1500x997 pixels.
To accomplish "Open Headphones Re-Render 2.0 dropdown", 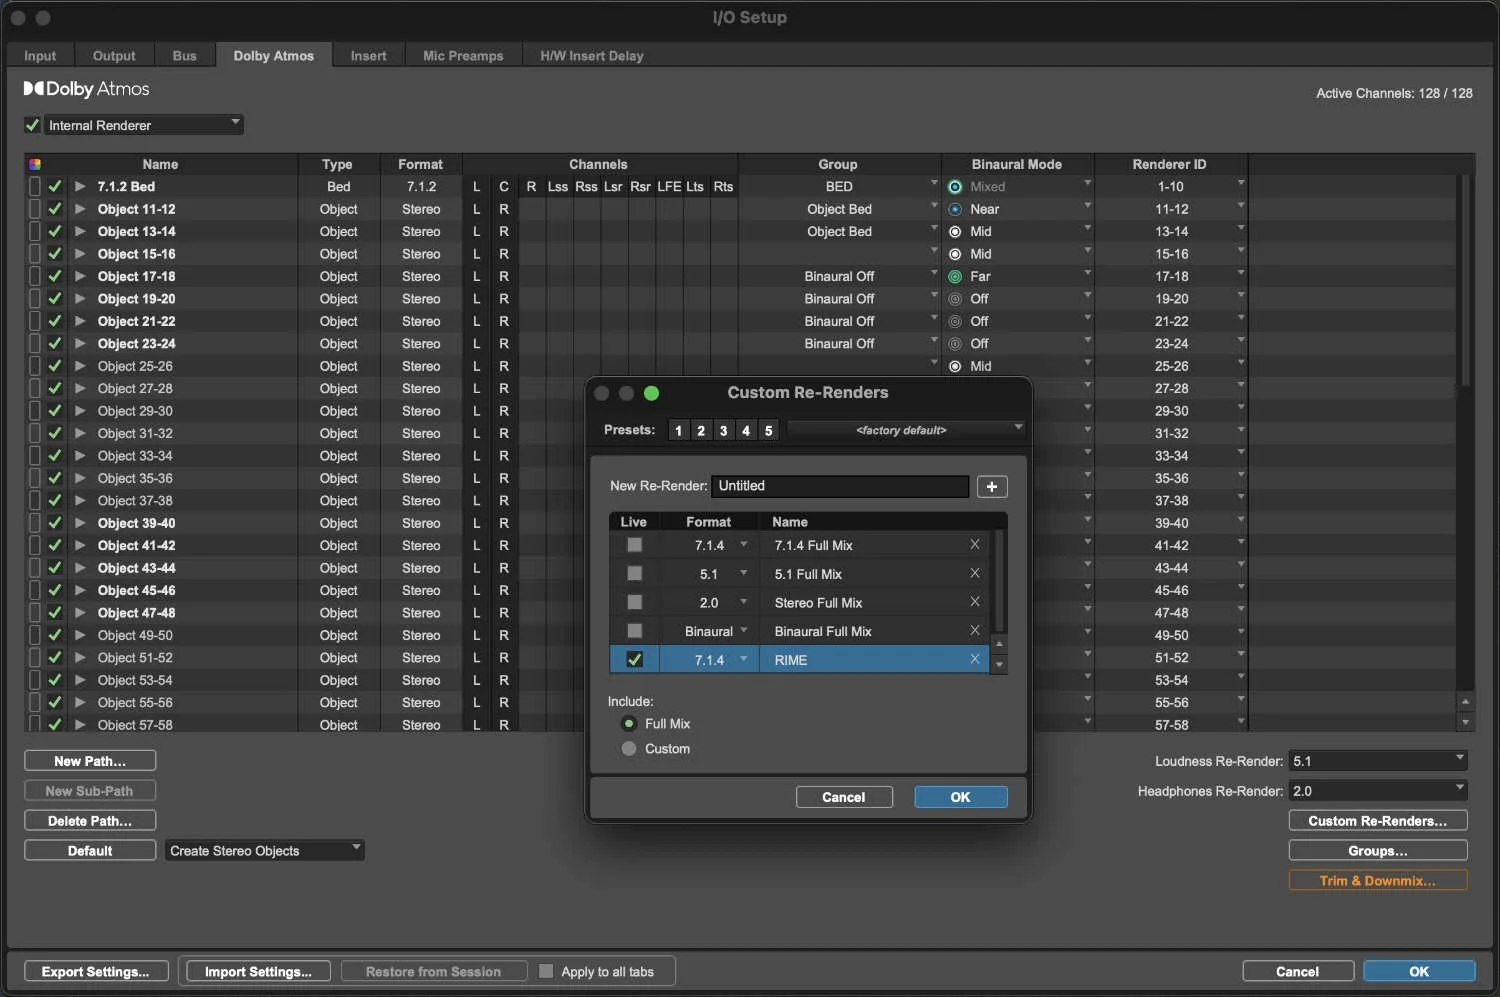I will [1379, 791].
